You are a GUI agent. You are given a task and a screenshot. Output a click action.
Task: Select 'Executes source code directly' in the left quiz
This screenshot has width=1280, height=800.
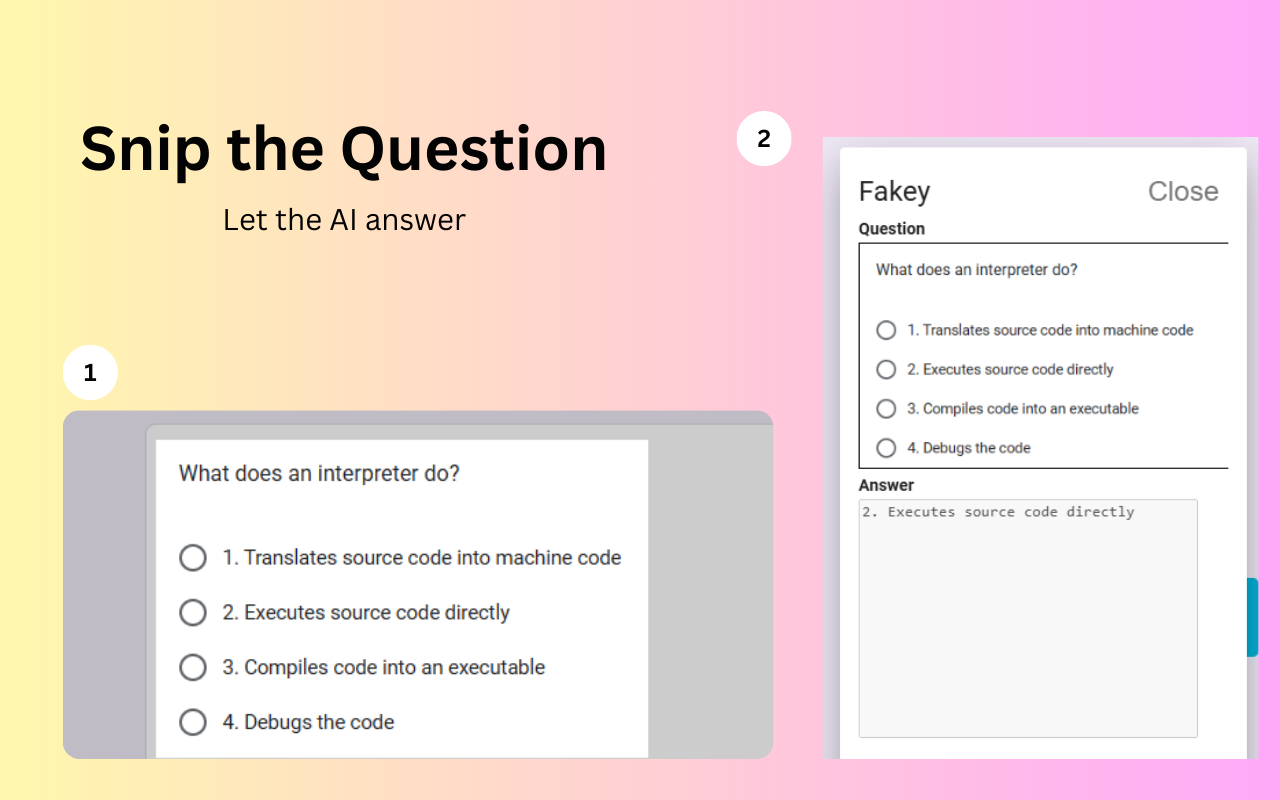pos(193,612)
